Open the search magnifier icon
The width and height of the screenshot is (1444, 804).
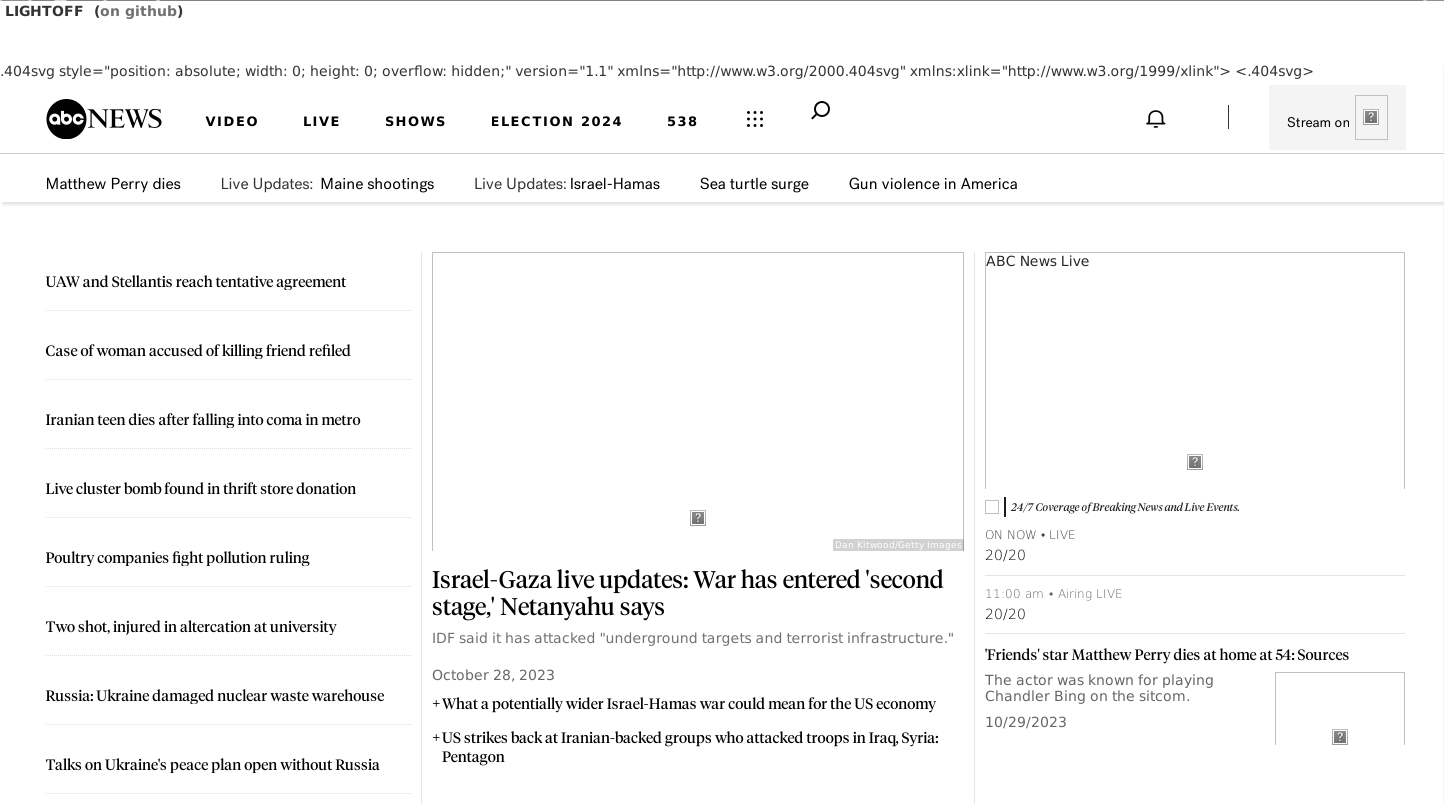tap(820, 110)
